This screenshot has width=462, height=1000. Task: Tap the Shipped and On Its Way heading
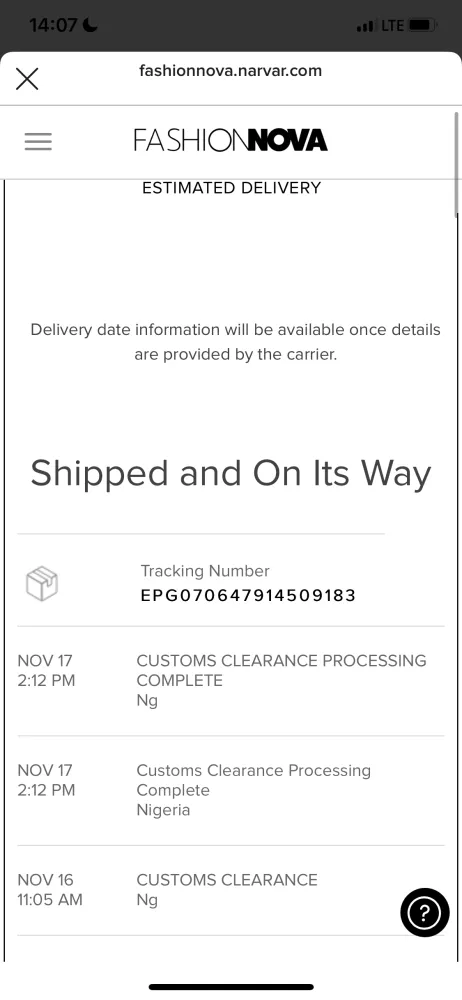(x=231, y=473)
